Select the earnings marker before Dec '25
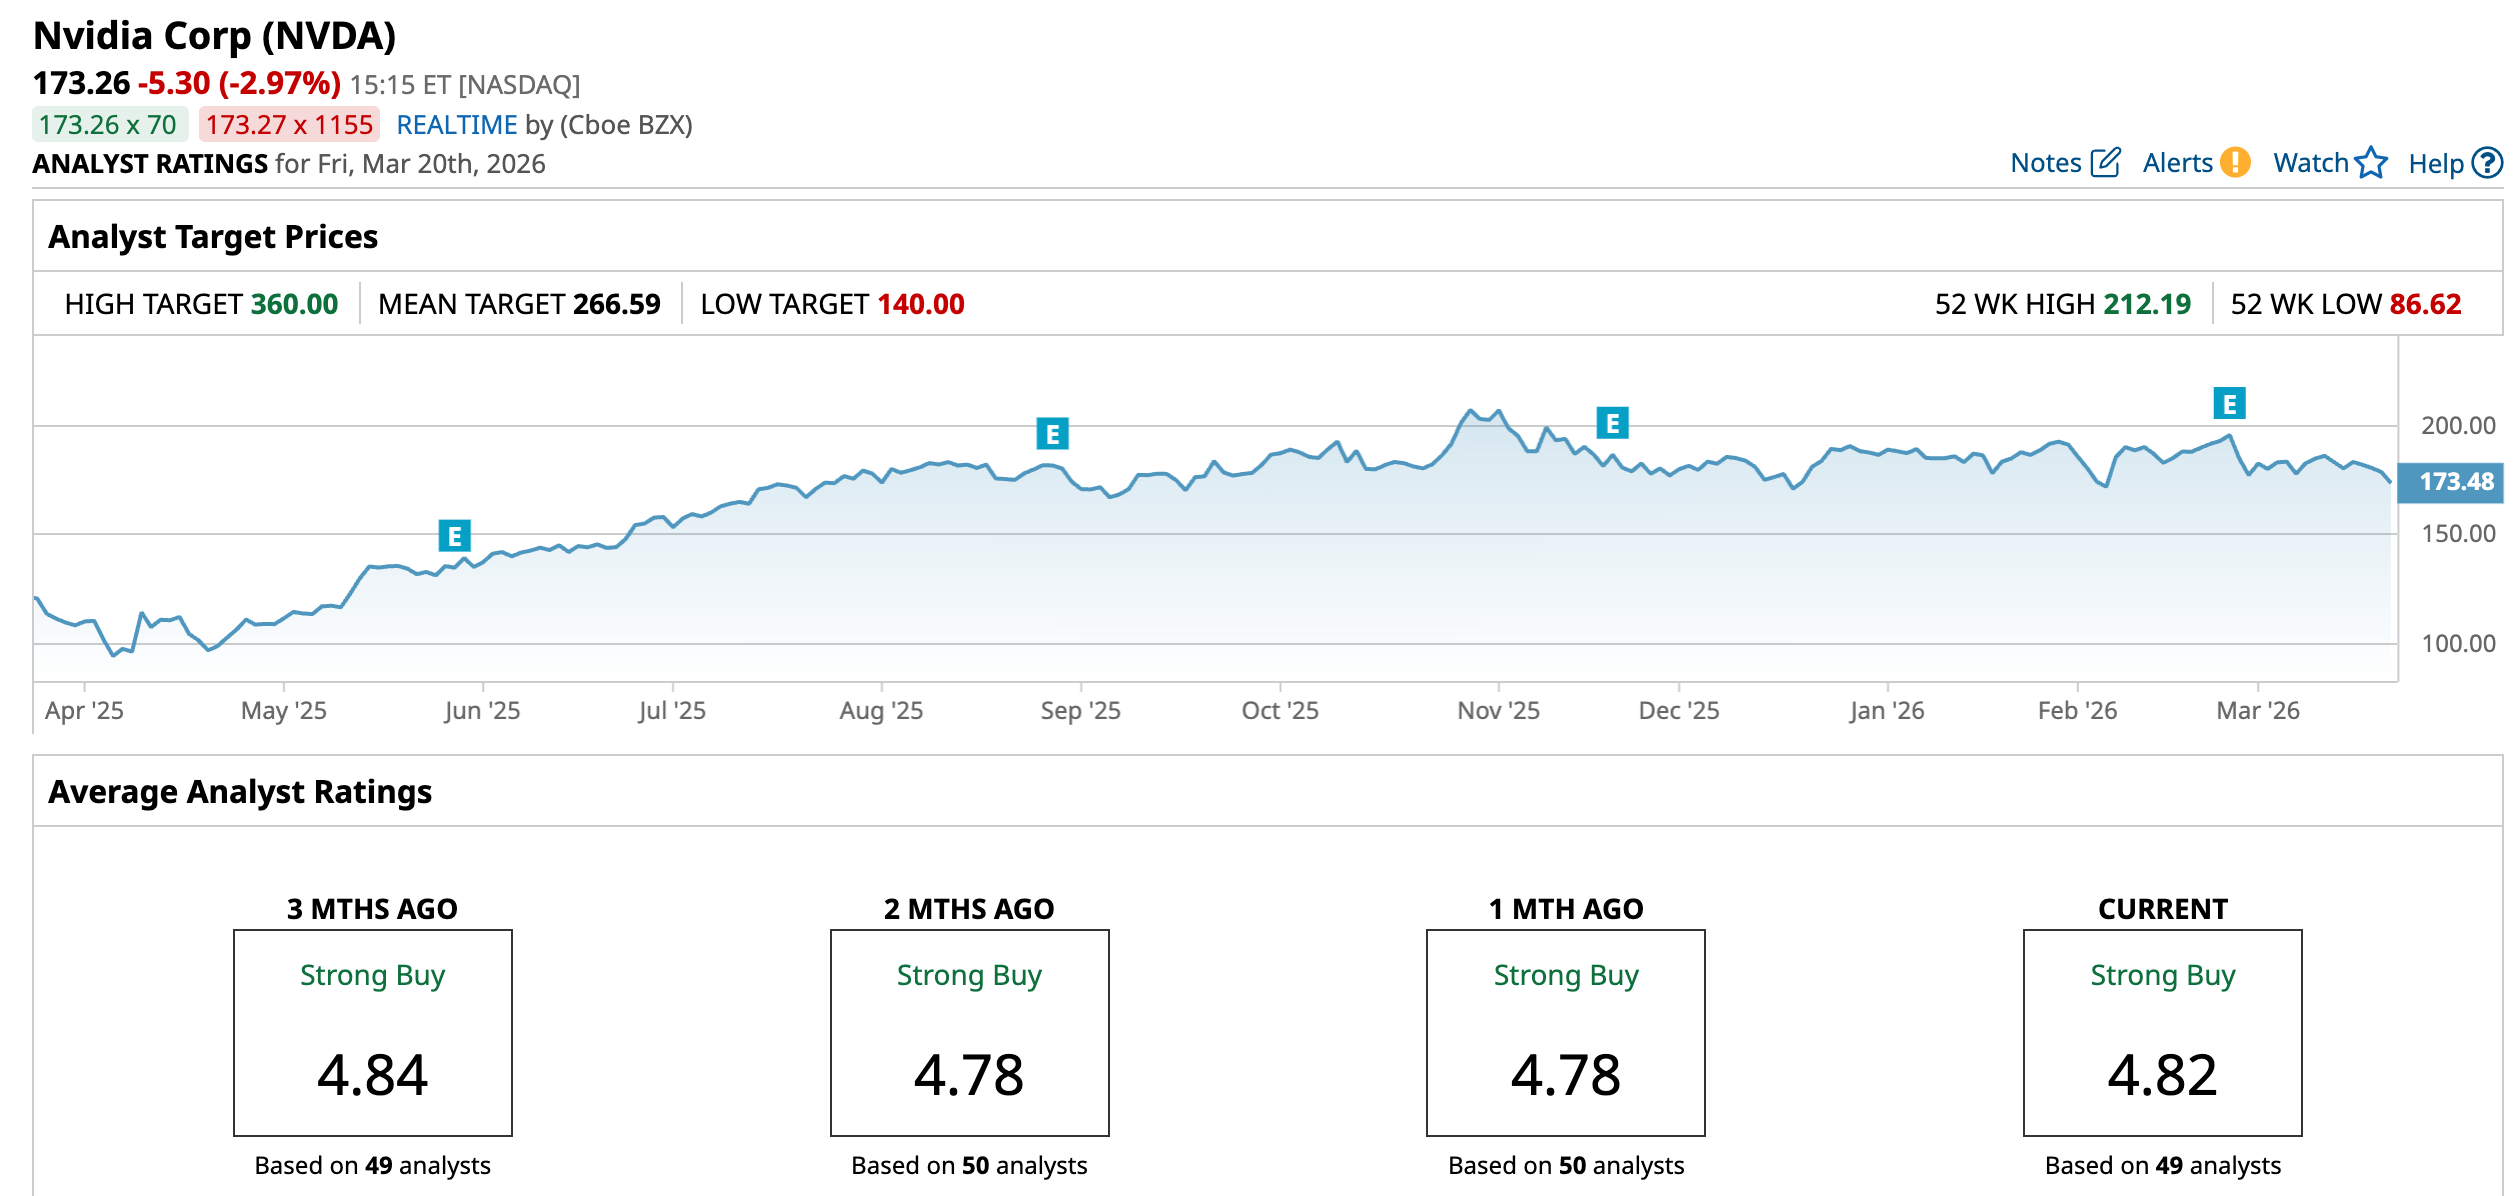This screenshot has height=1196, width=2516. (1612, 423)
